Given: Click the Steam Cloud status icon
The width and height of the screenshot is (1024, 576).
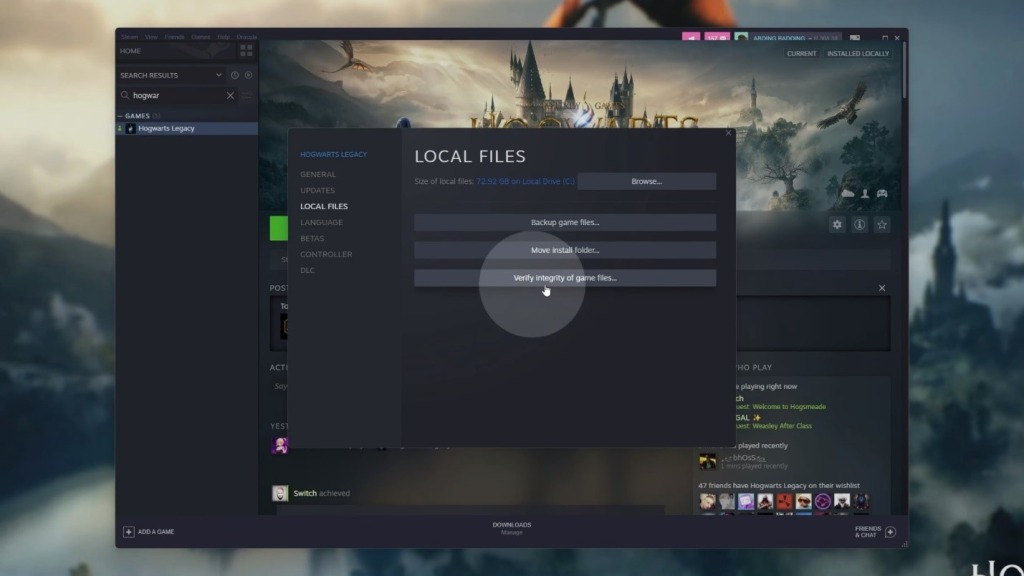Looking at the screenshot, I should (848, 193).
